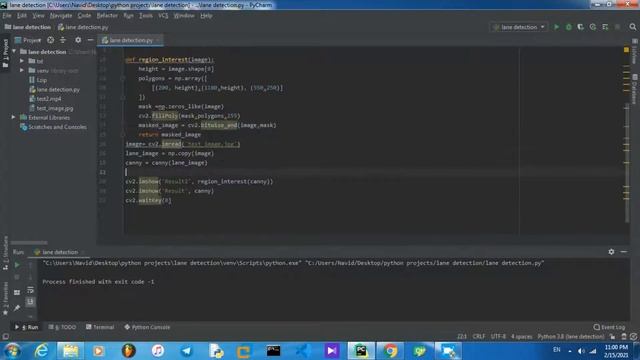
Task: Hide the Project tool window
Action: point(90,40)
